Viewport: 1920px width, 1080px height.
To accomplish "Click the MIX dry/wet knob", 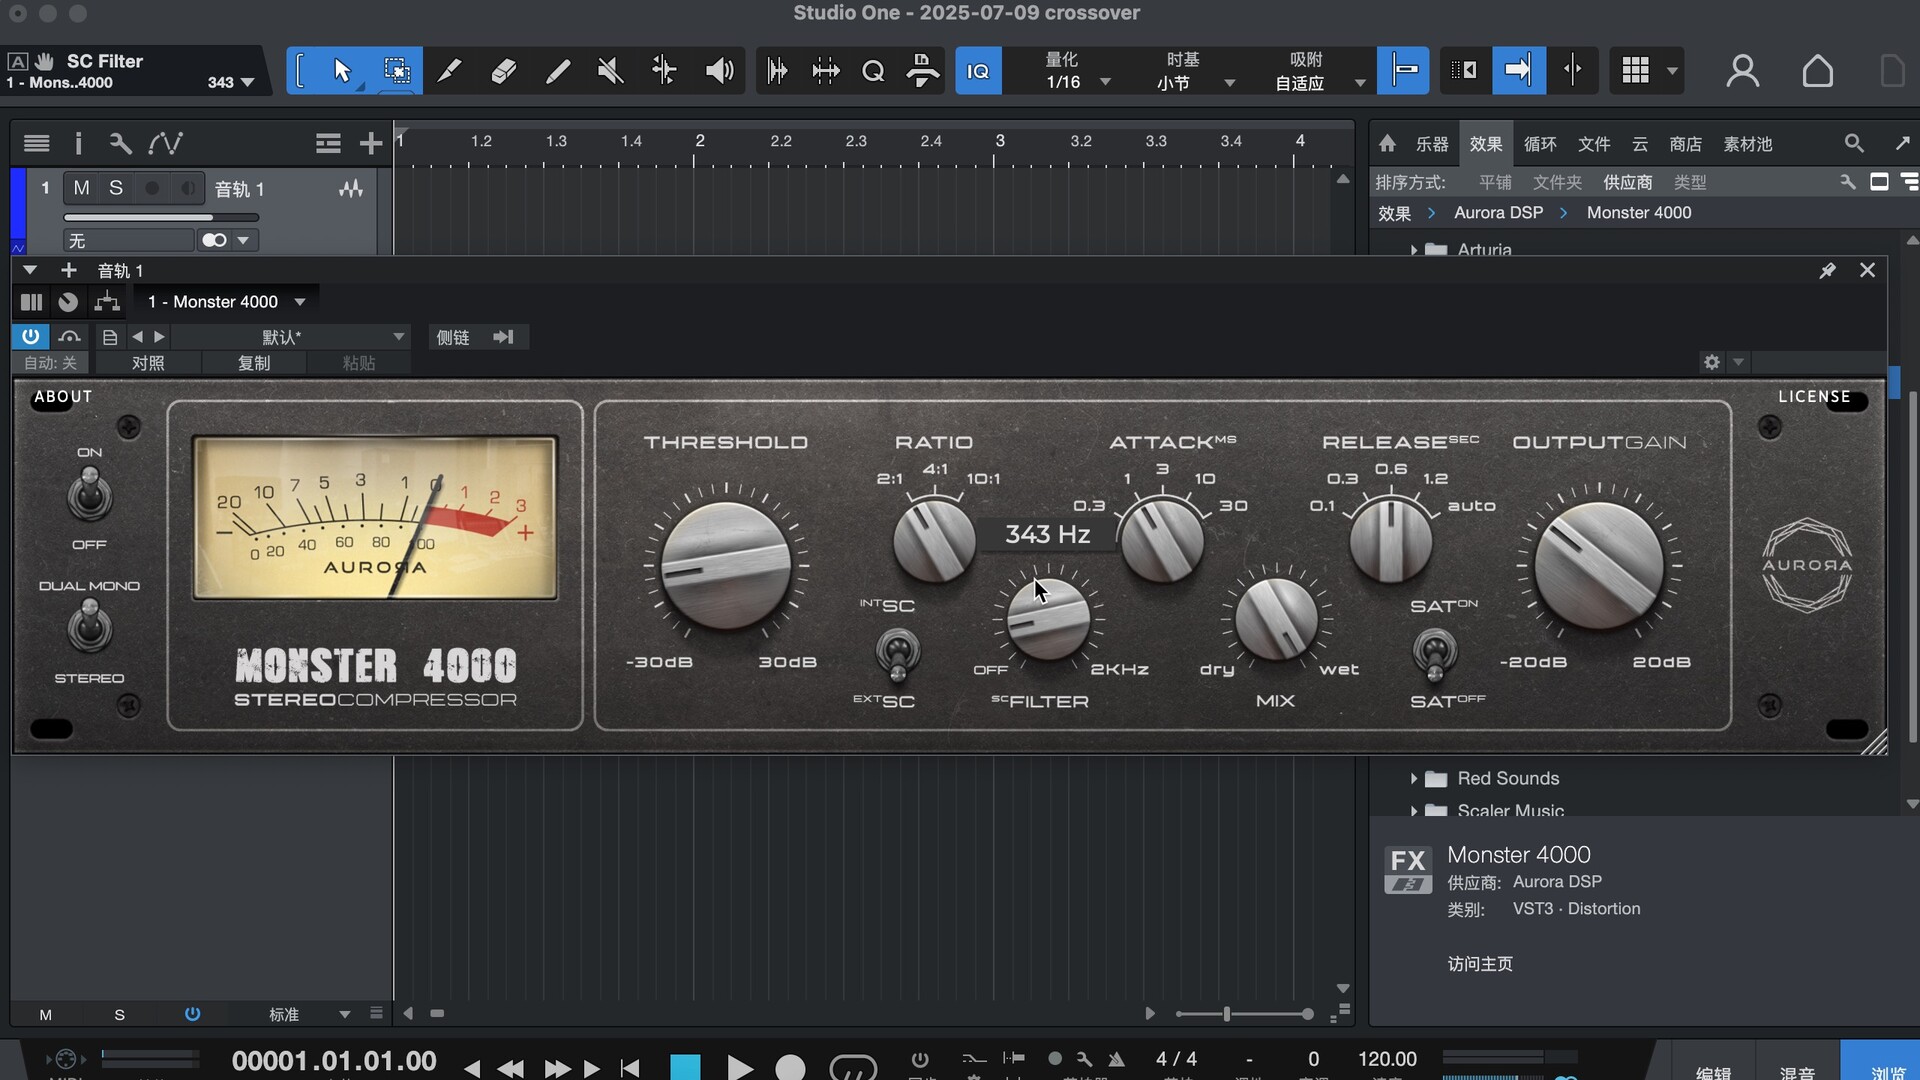I will tap(1276, 619).
